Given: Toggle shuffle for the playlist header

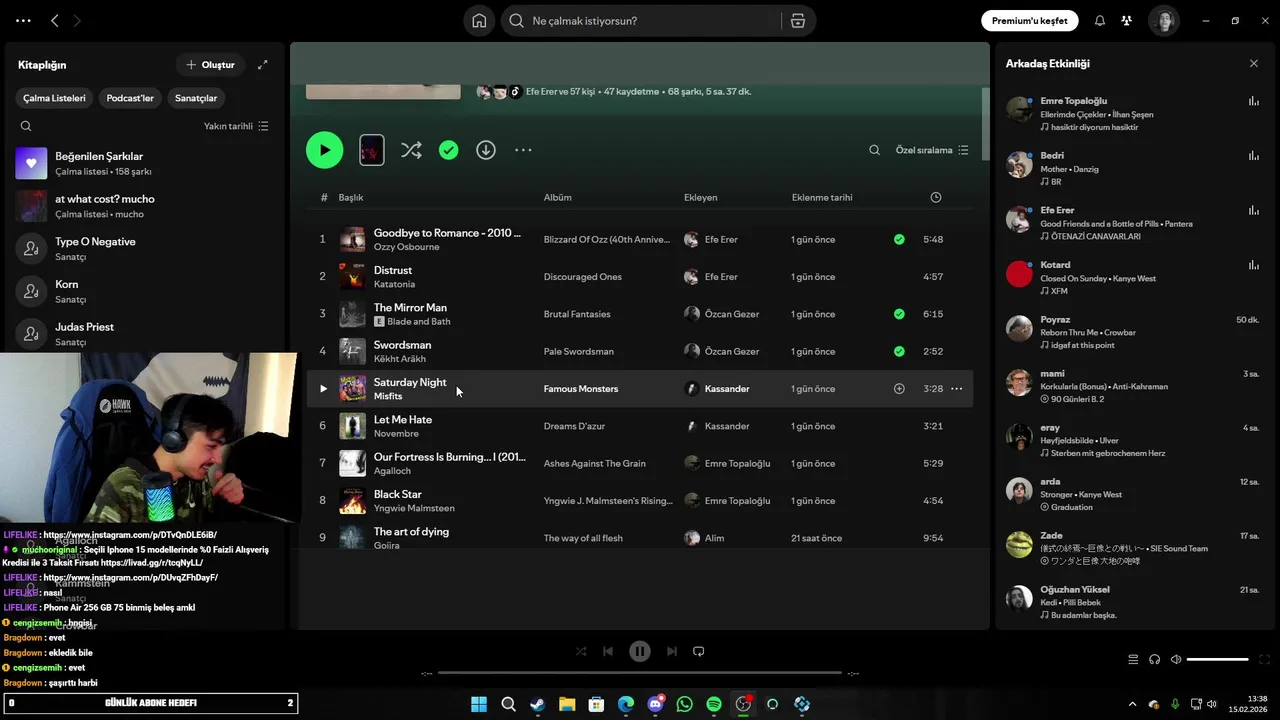Looking at the screenshot, I should click(x=411, y=150).
